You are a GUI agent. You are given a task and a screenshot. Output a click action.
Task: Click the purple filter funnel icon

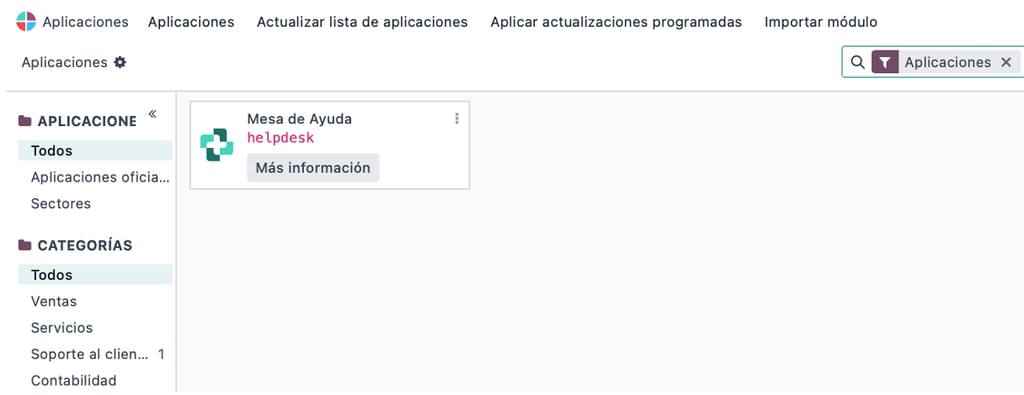click(885, 62)
